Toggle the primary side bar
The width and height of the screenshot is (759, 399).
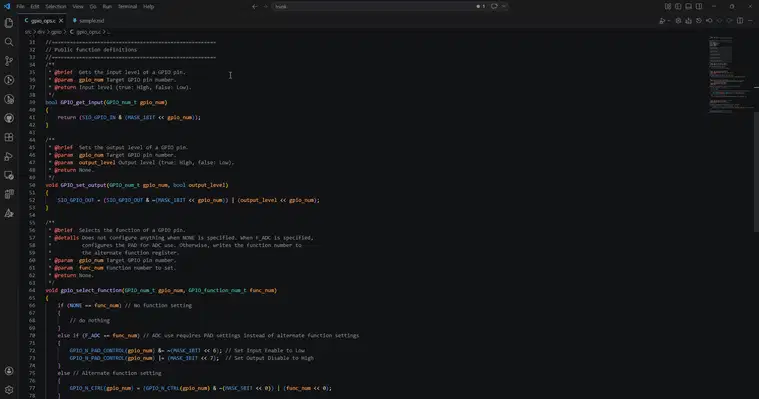(x=678, y=6)
